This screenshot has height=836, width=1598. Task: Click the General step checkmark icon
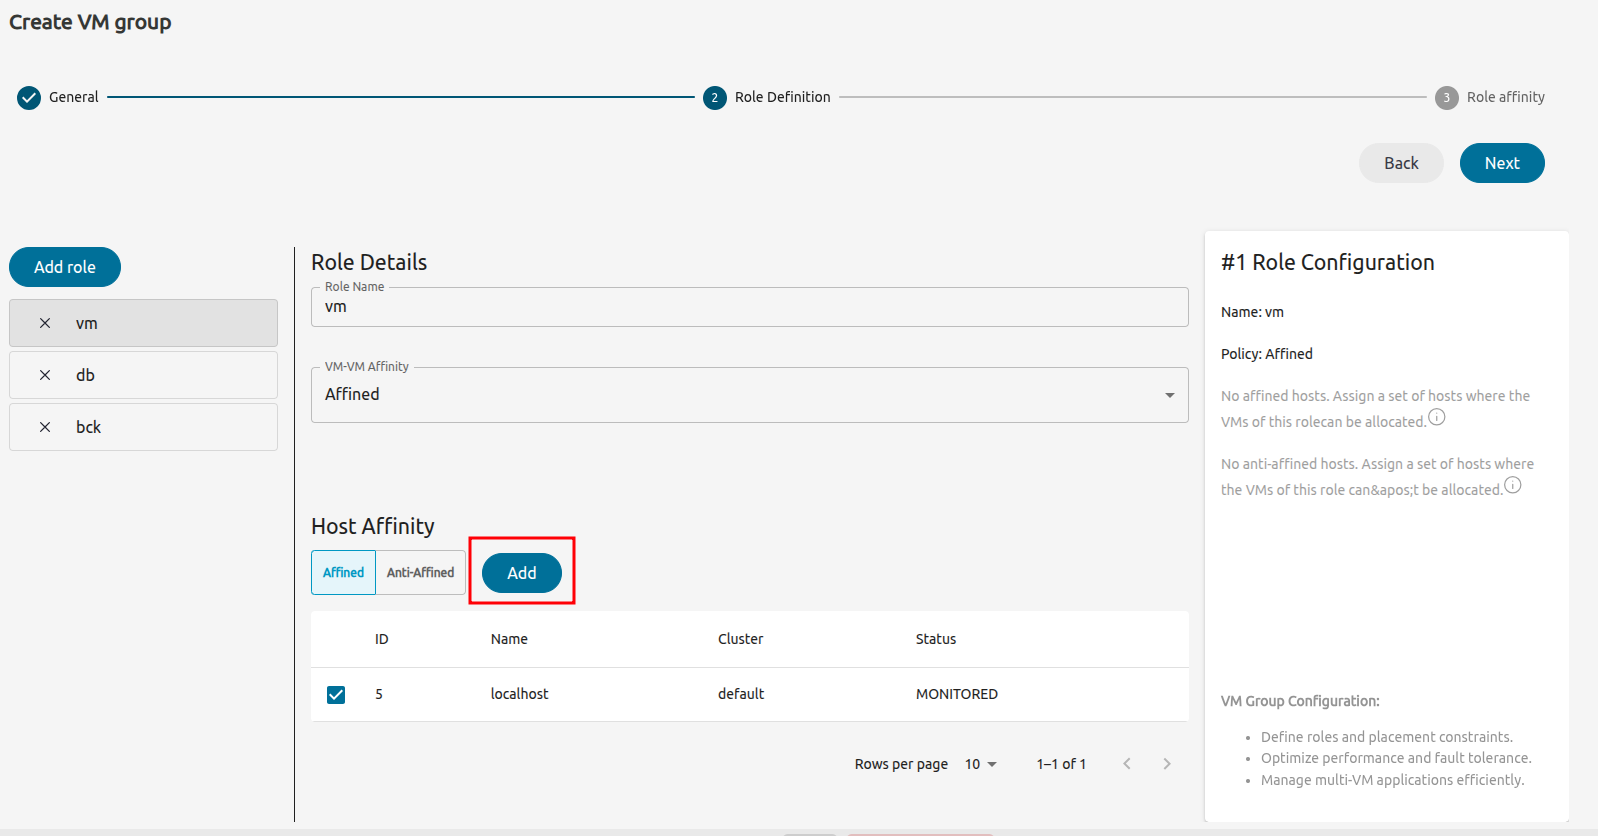(x=29, y=97)
